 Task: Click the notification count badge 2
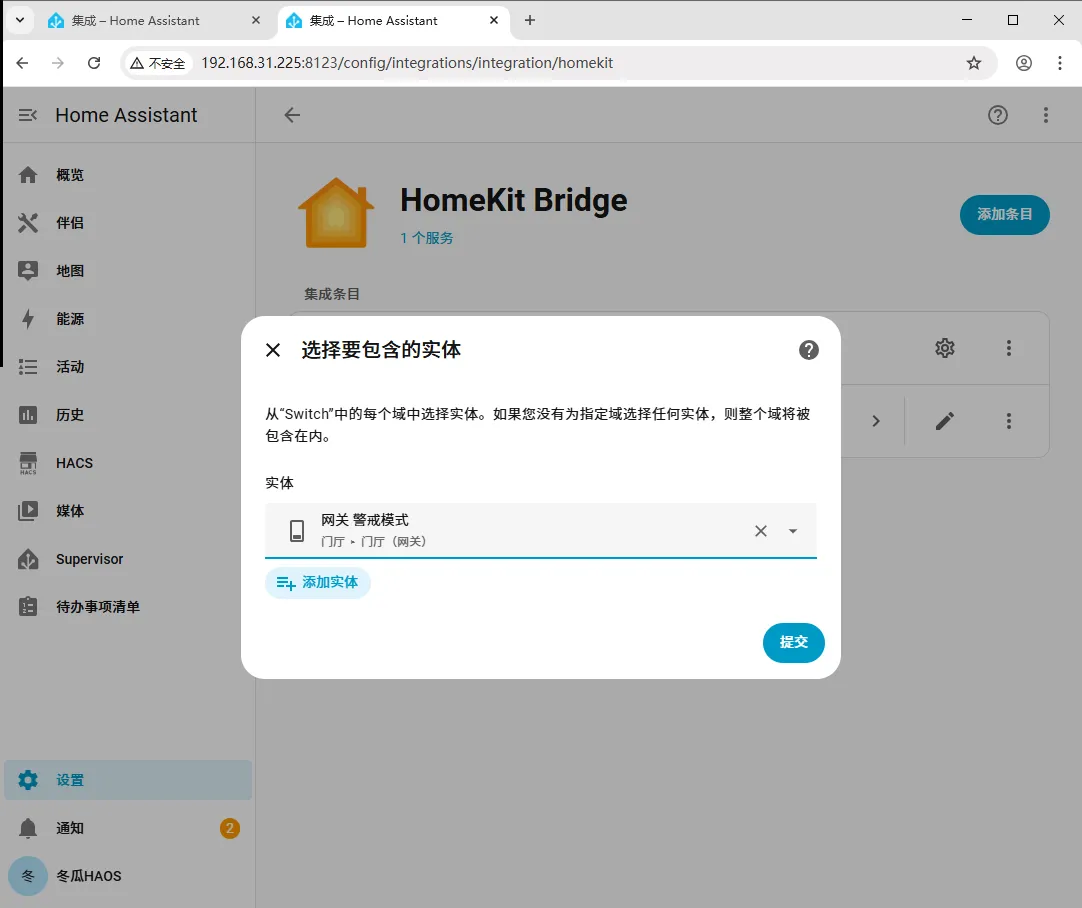click(230, 828)
